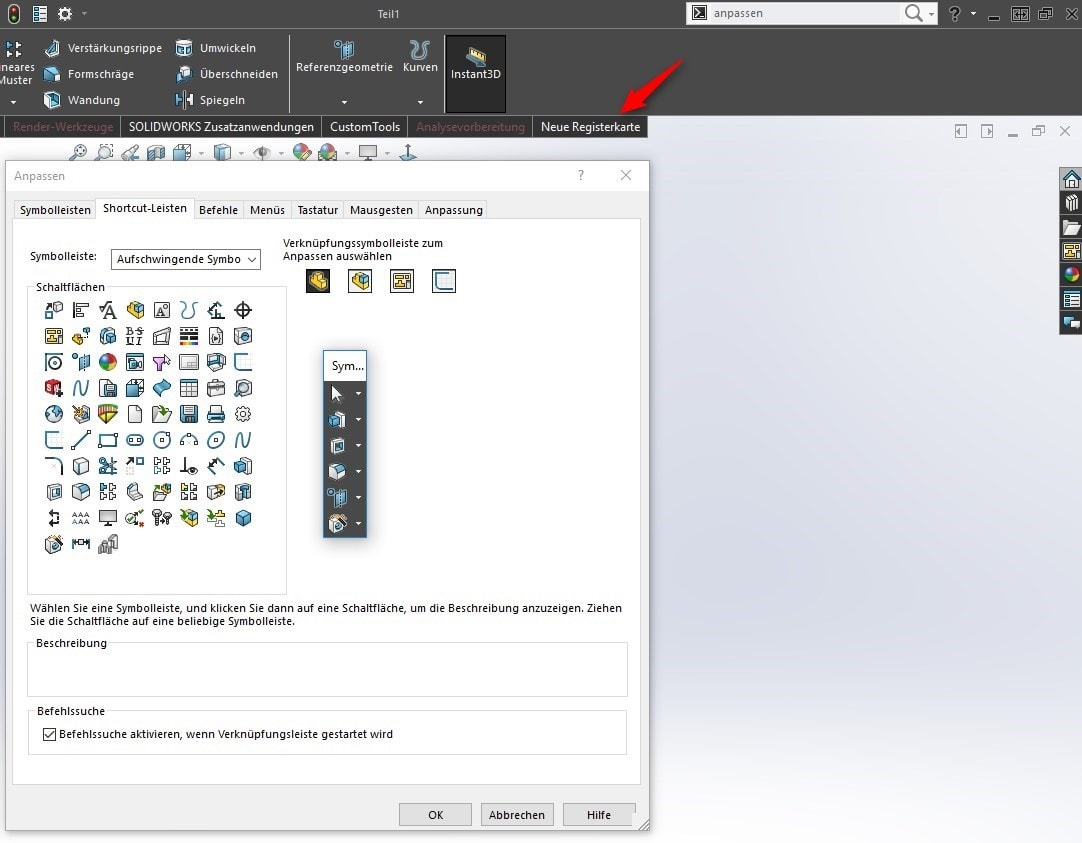Pick the blank new document icon

pyautogui.click(x=135, y=414)
